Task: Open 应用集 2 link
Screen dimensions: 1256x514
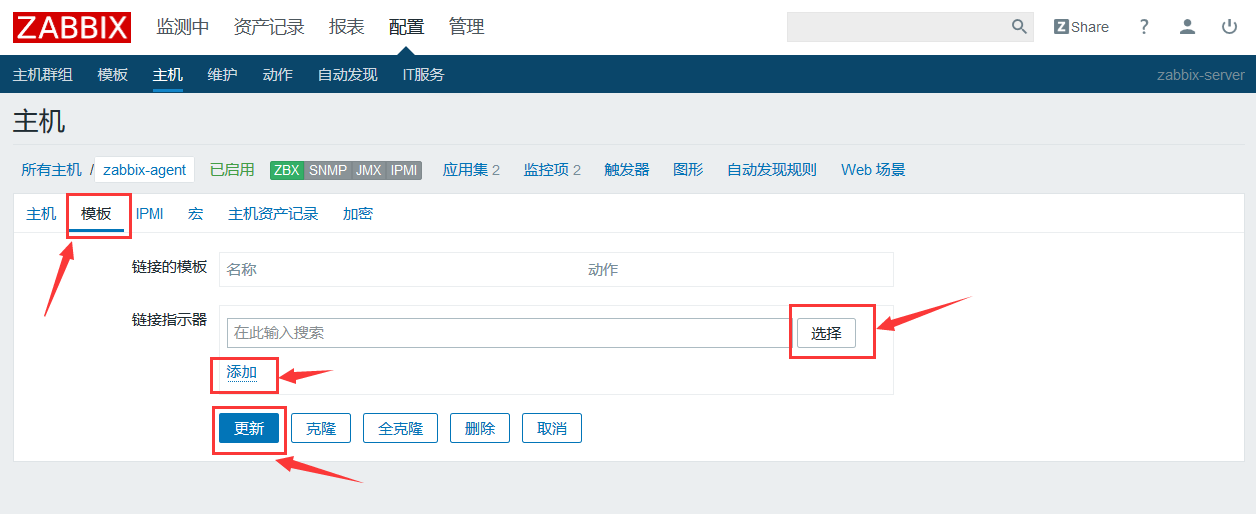Action: [x=471, y=170]
